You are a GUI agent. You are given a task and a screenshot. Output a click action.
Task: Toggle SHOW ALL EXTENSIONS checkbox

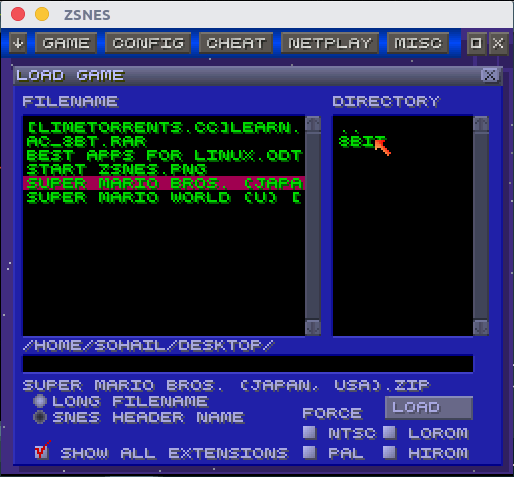pyautogui.click(x=42, y=452)
